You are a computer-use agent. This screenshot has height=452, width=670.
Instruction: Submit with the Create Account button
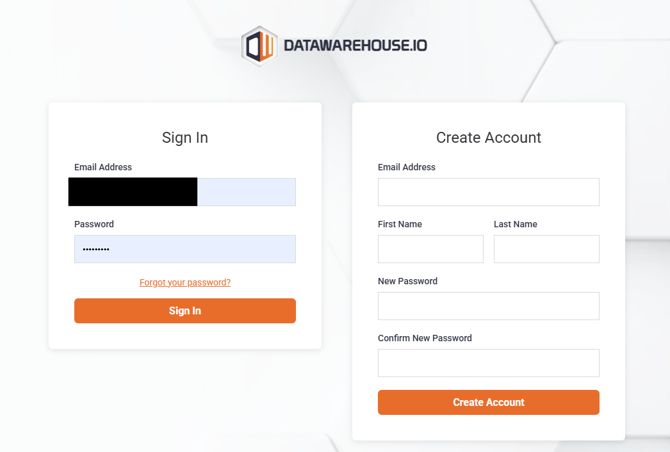[488, 402]
